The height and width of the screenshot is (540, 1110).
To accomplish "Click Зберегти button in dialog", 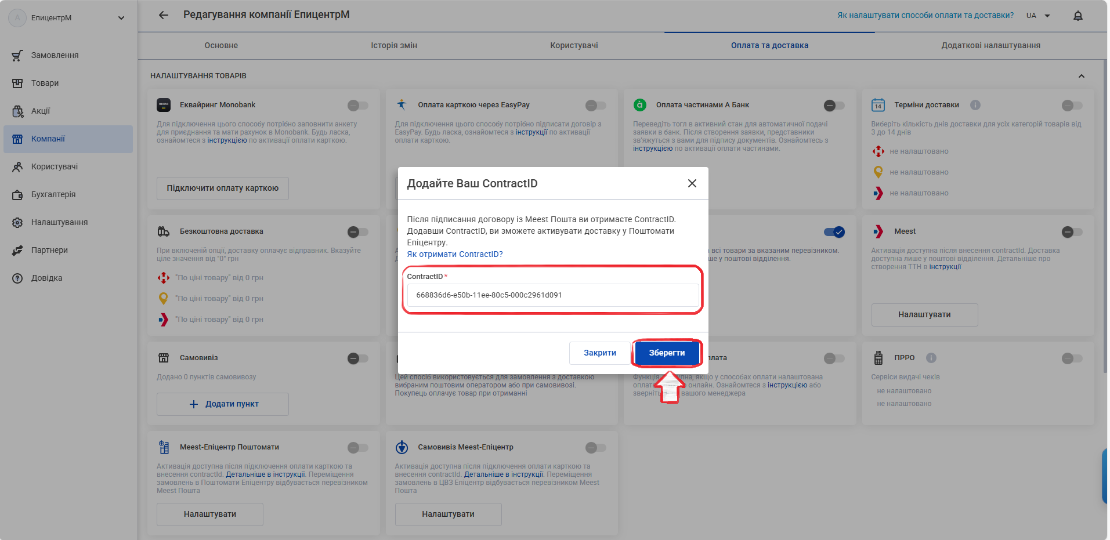I will pyautogui.click(x=666, y=353).
